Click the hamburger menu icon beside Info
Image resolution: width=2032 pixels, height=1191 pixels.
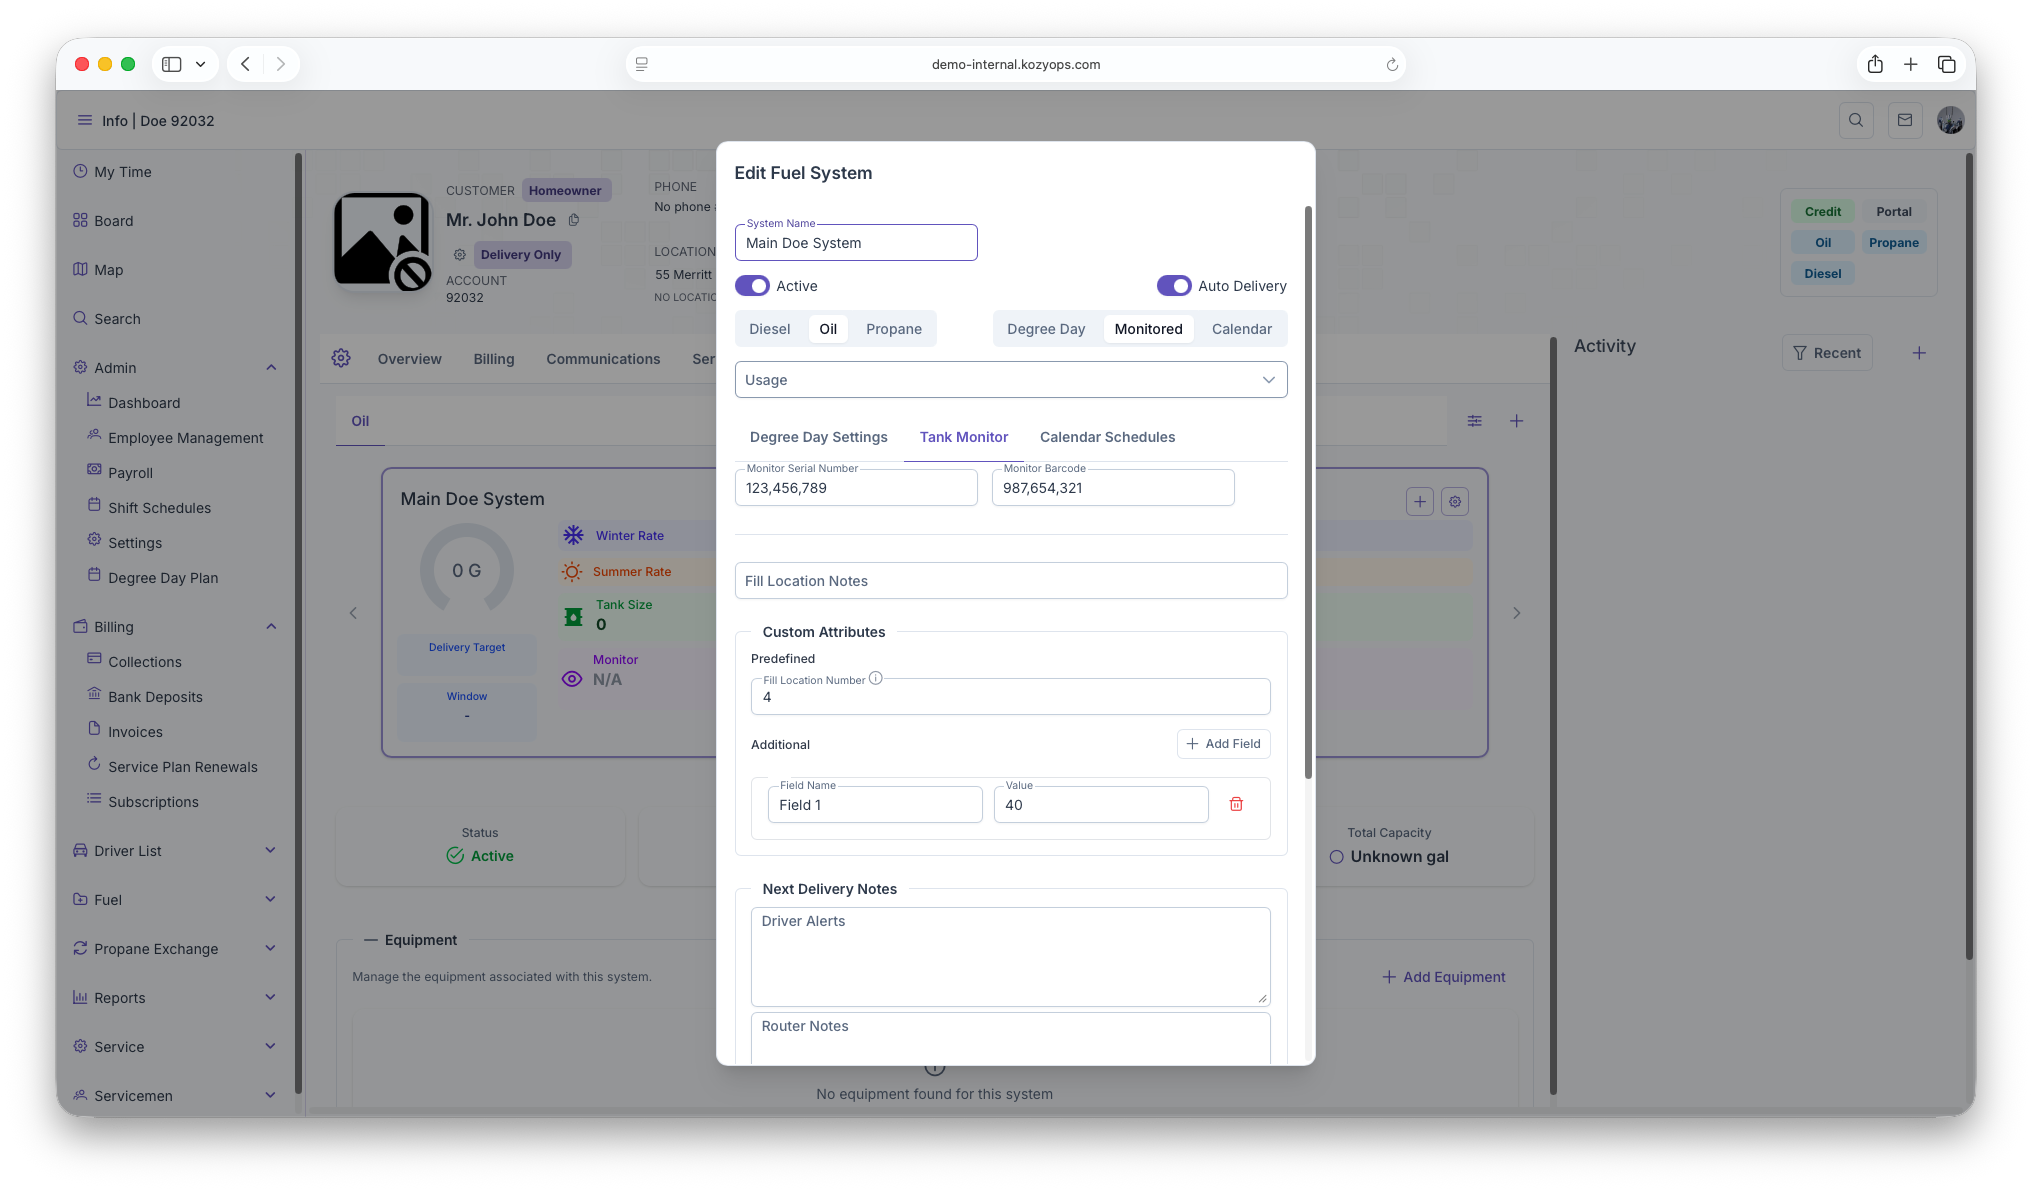(x=84, y=120)
